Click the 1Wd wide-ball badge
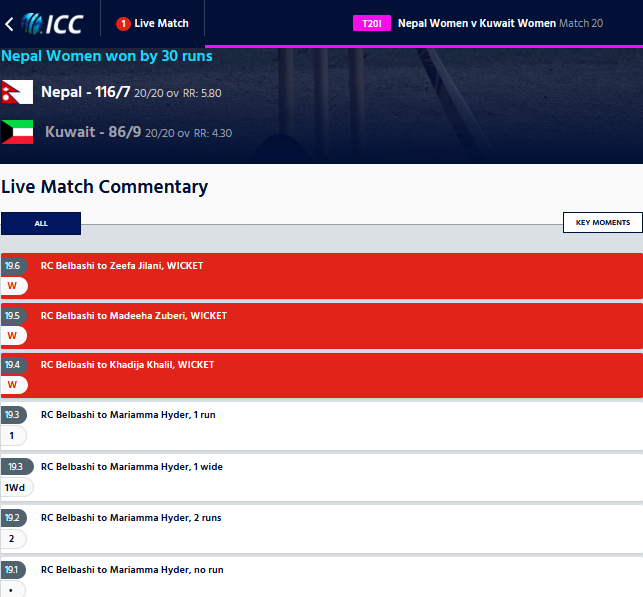Screen dimensions: 643x597 [x=16, y=488]
